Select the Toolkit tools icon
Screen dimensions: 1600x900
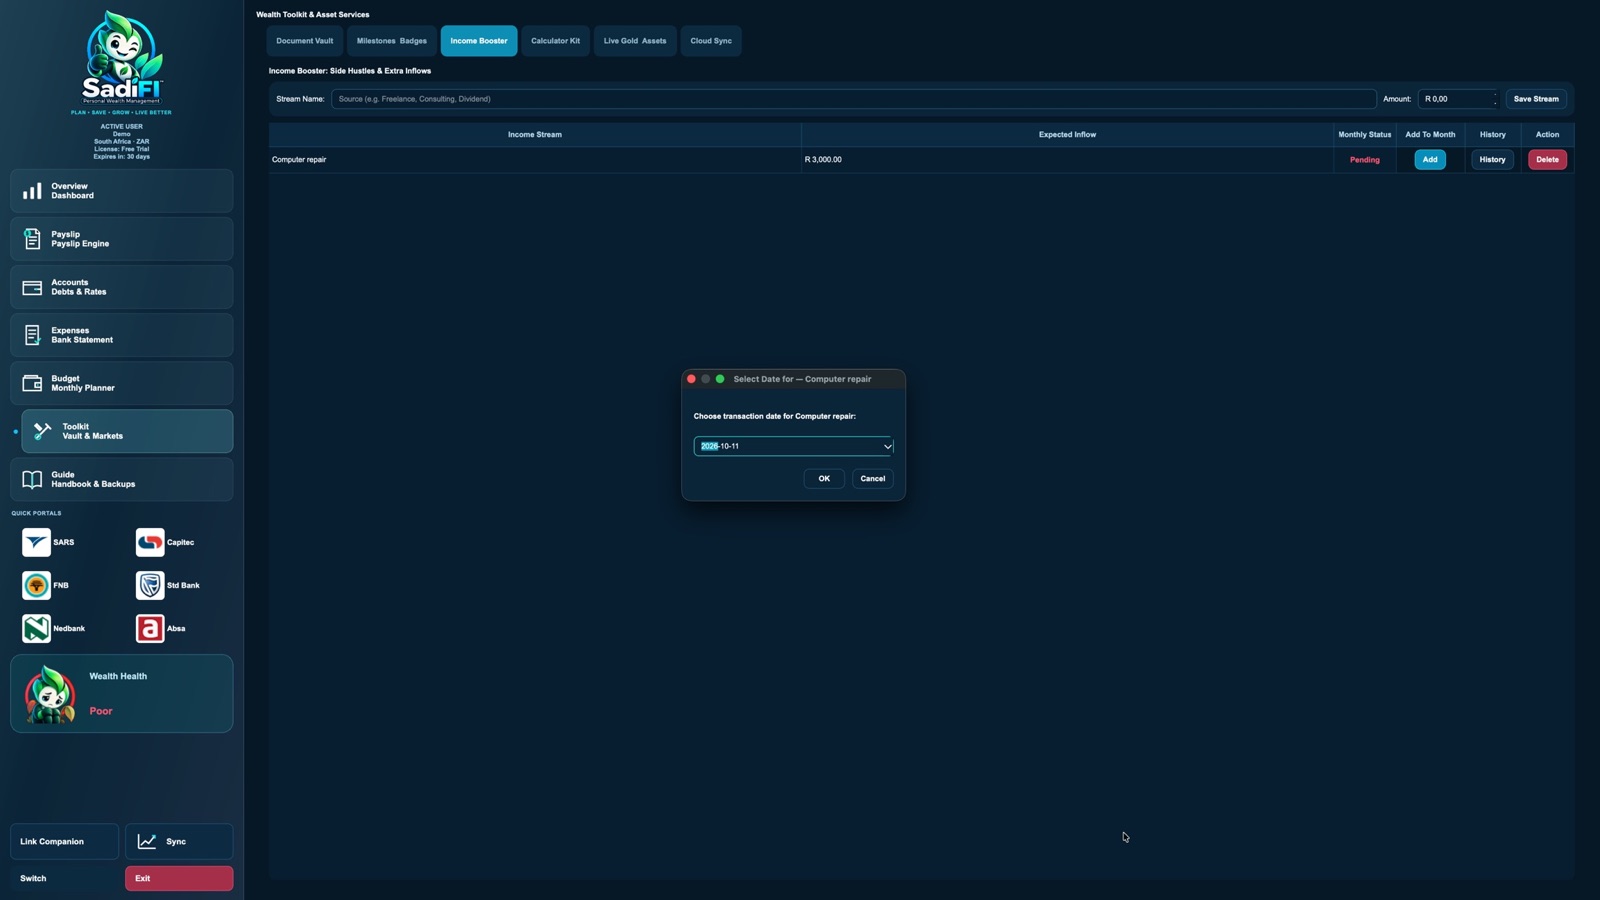(43, 431)
